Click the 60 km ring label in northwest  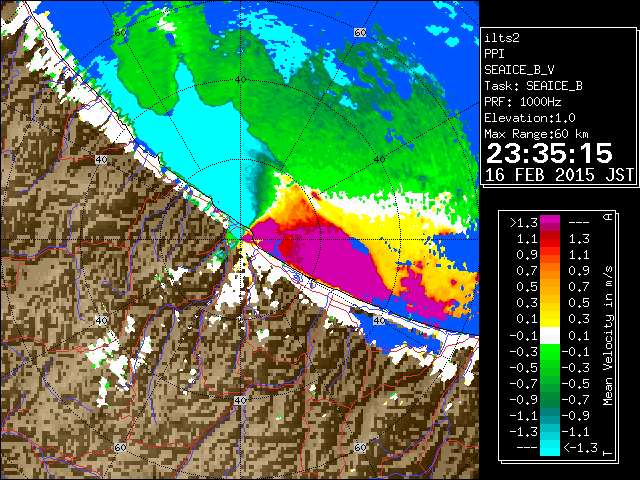tap(120, 33)
